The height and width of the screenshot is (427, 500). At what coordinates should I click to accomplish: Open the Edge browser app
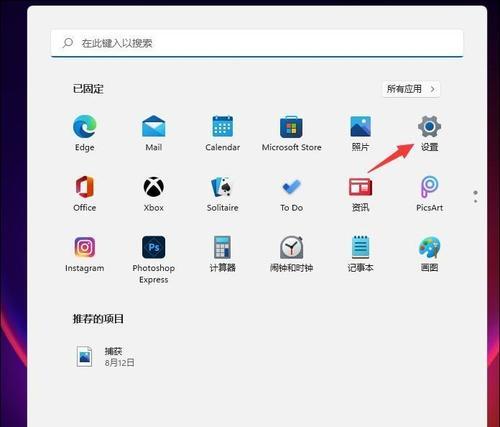click(x=85, y=133)
